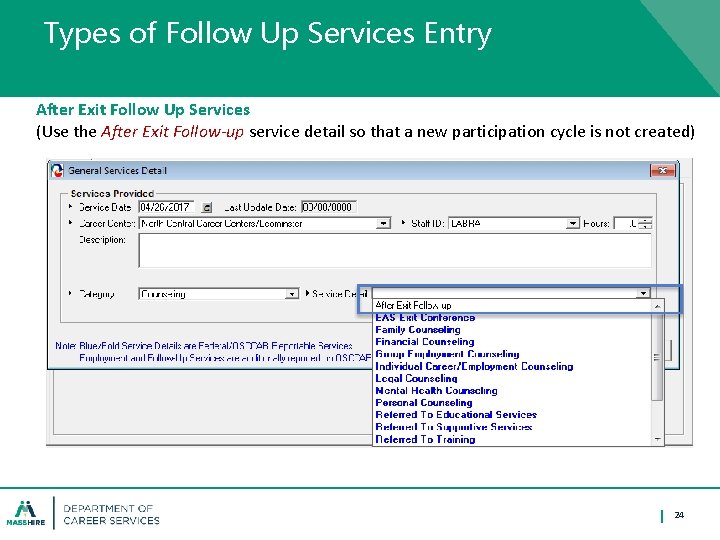
Task: Click the slide number 24
Action: tap(679, 515)
